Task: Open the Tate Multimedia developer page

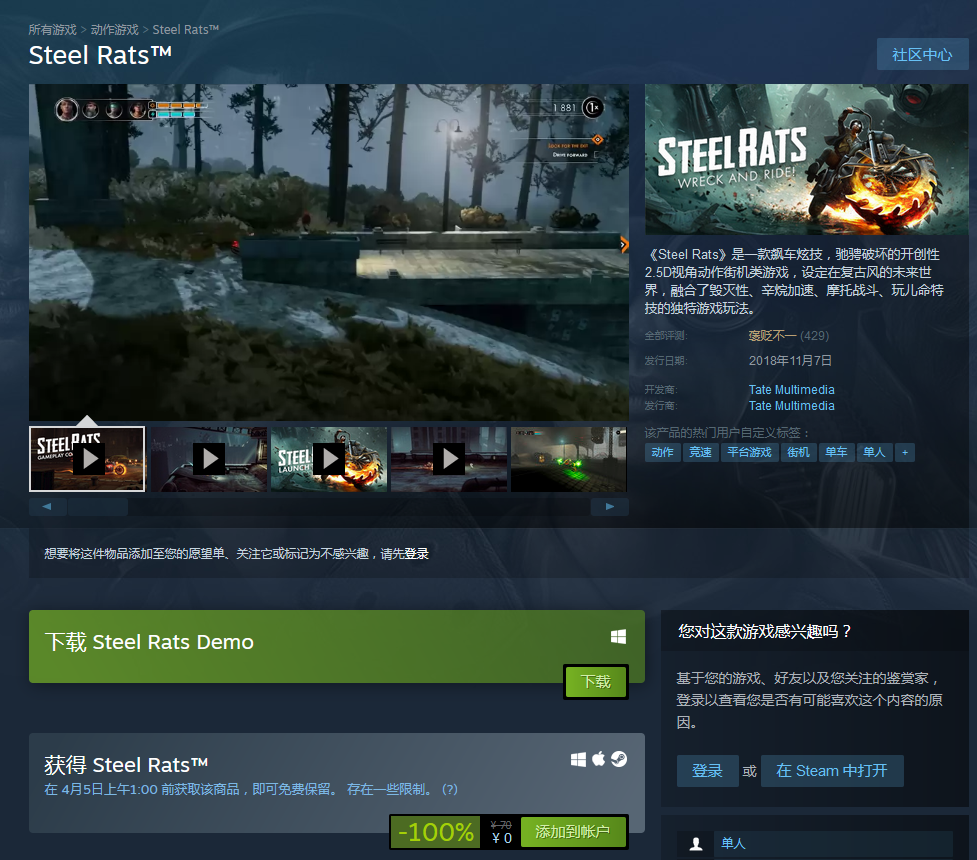Action: (x=791, y=389)
